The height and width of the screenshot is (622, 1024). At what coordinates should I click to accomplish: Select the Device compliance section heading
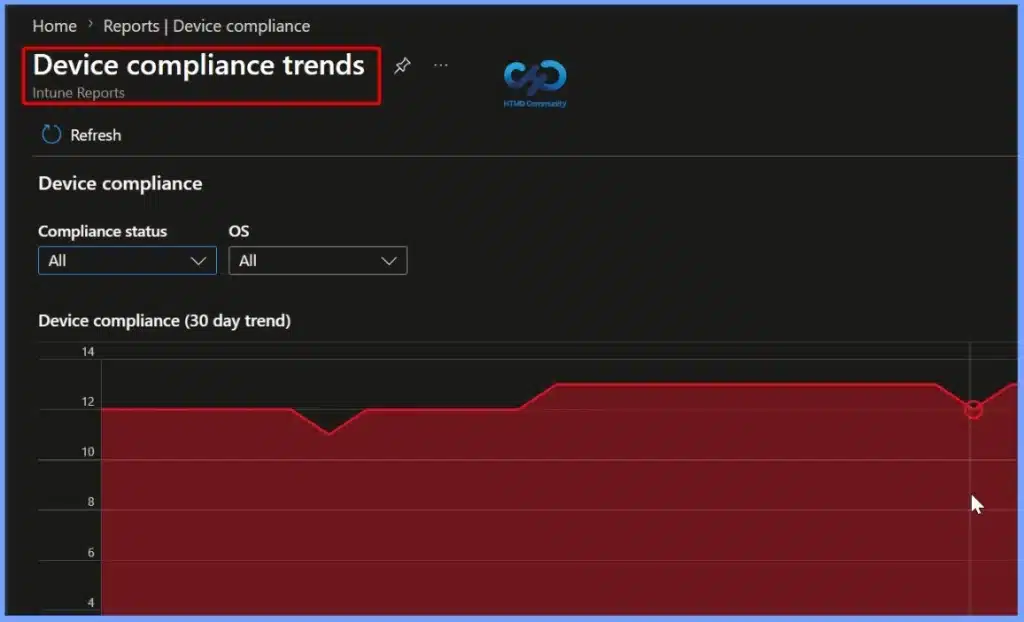120,184
